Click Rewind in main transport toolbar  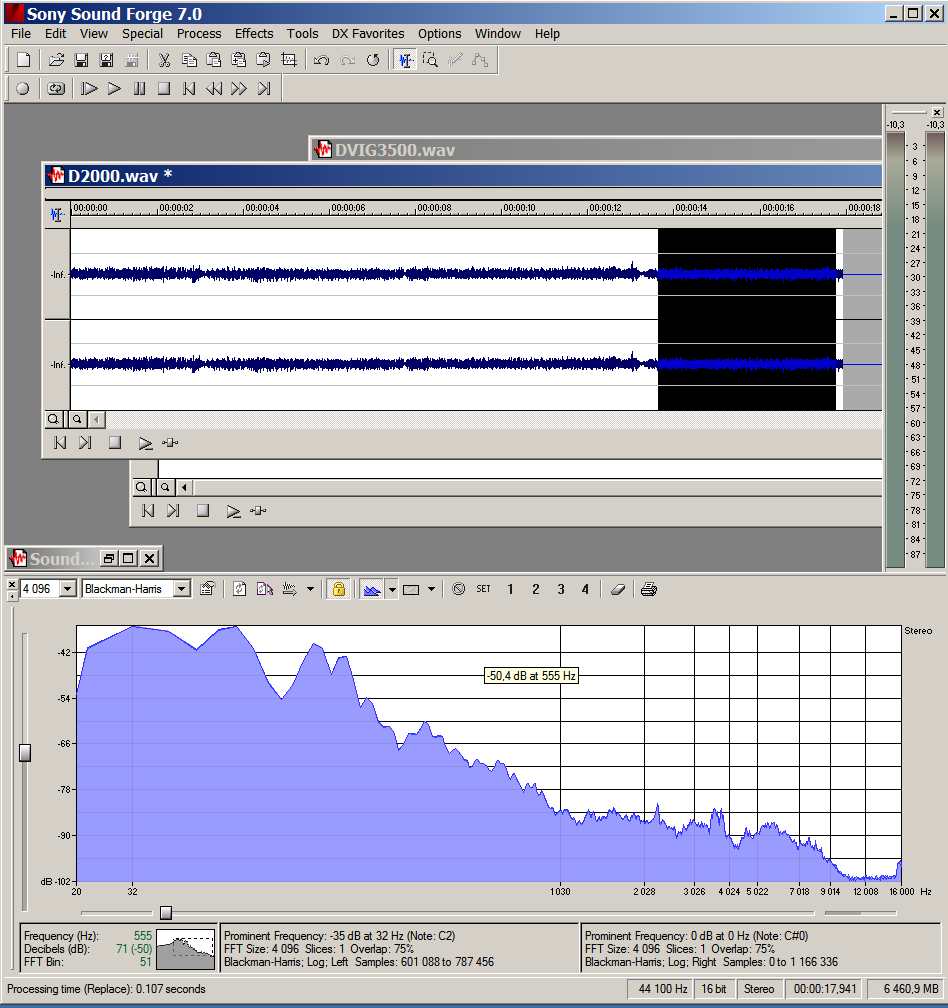[x=213, y=88]
